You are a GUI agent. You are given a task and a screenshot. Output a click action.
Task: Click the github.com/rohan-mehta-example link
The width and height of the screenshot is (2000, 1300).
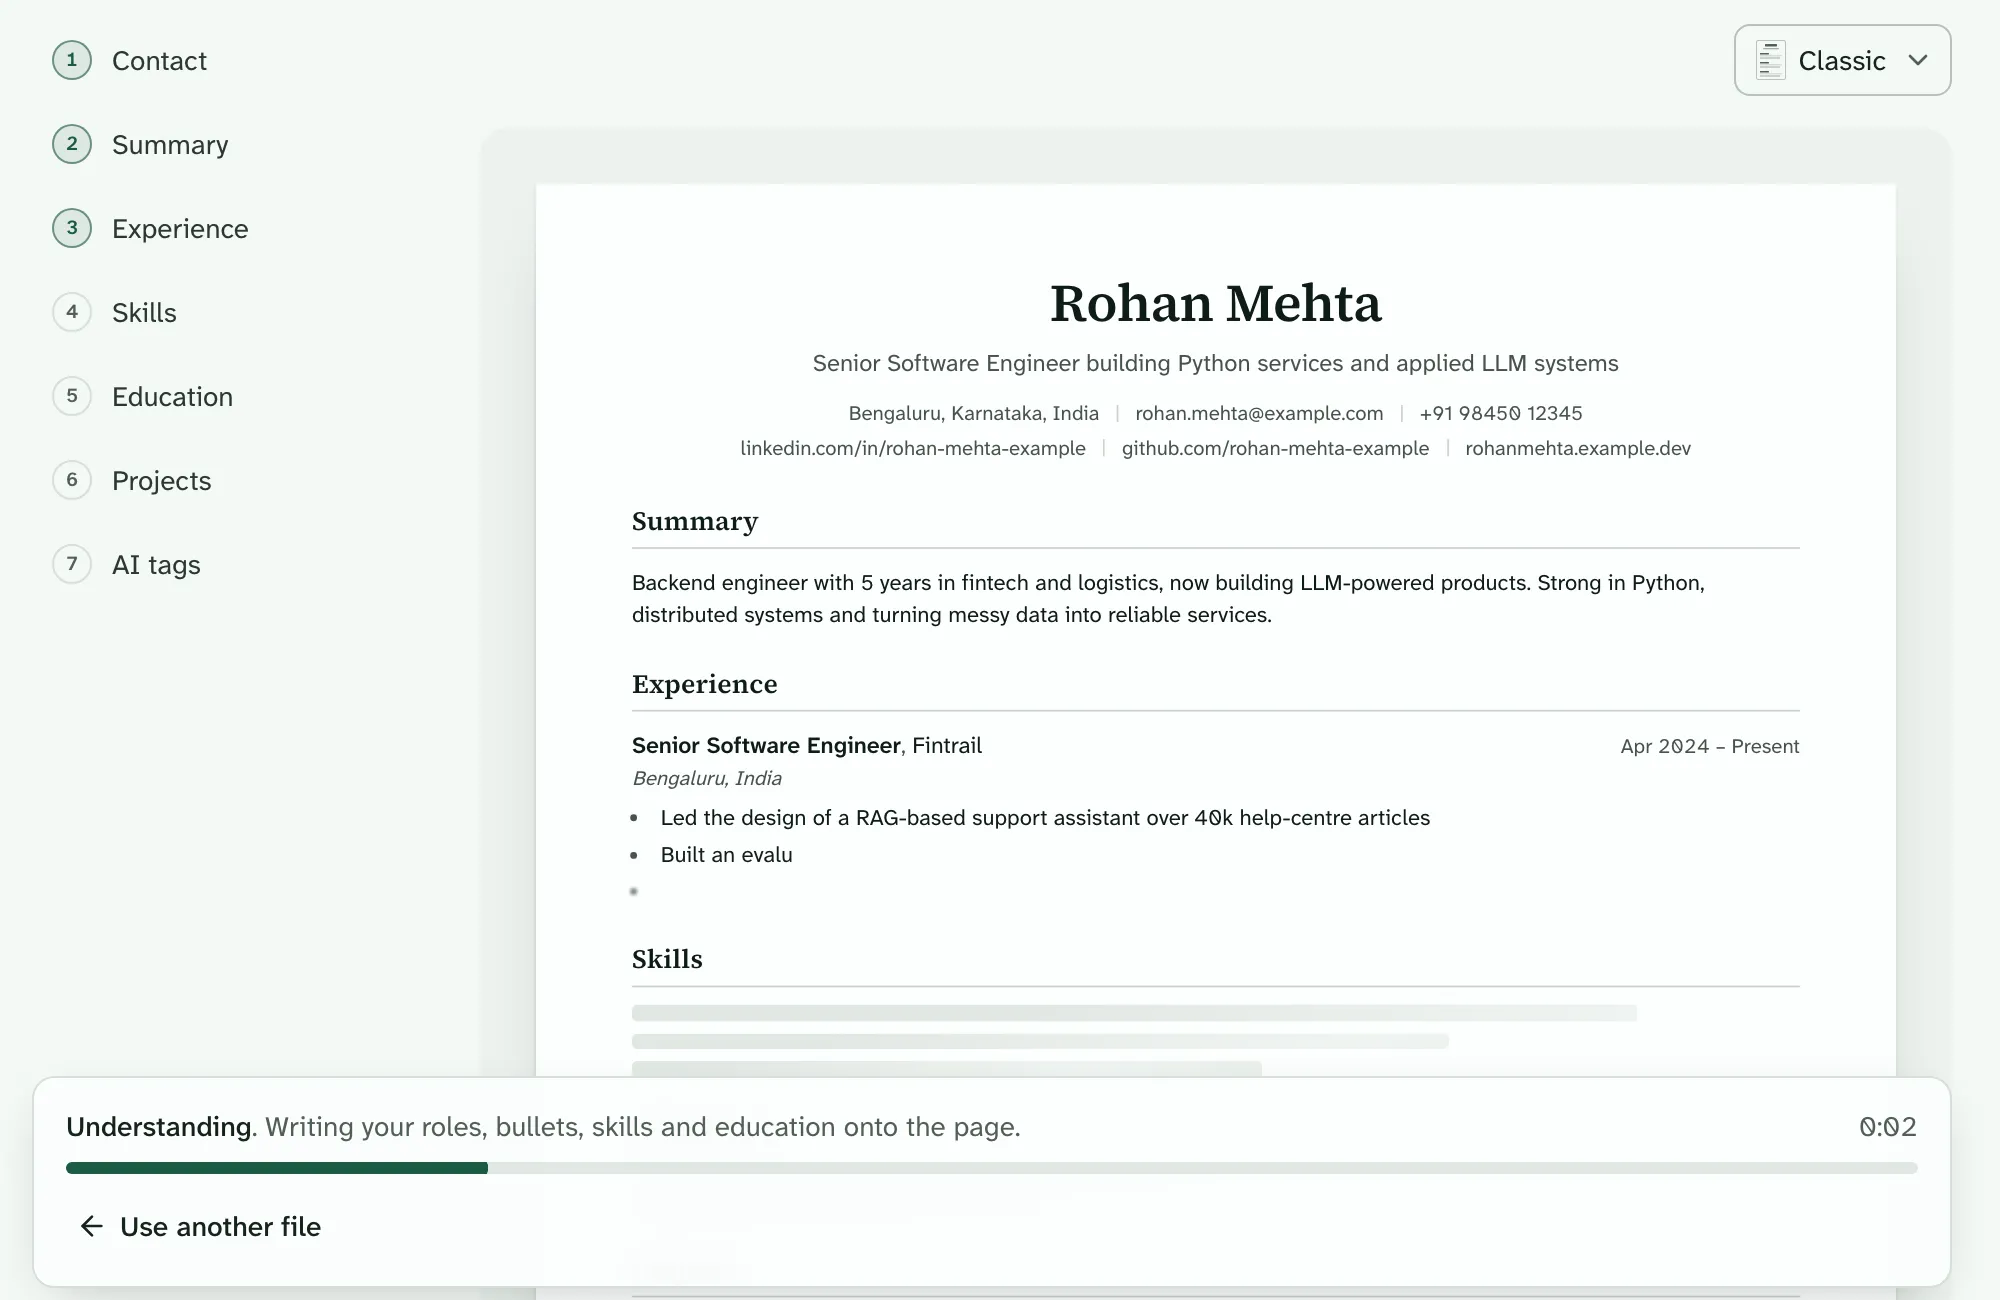[1275, 448]
